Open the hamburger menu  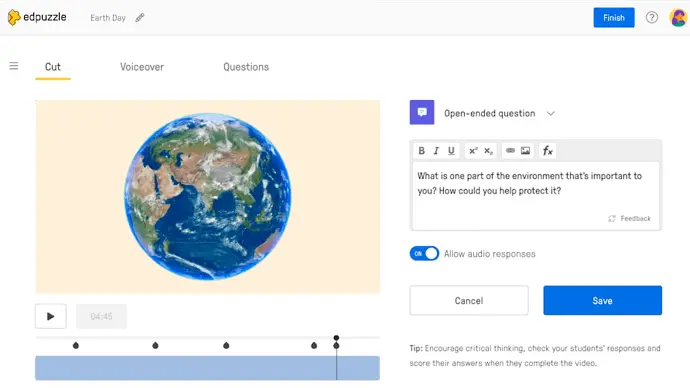14,66
